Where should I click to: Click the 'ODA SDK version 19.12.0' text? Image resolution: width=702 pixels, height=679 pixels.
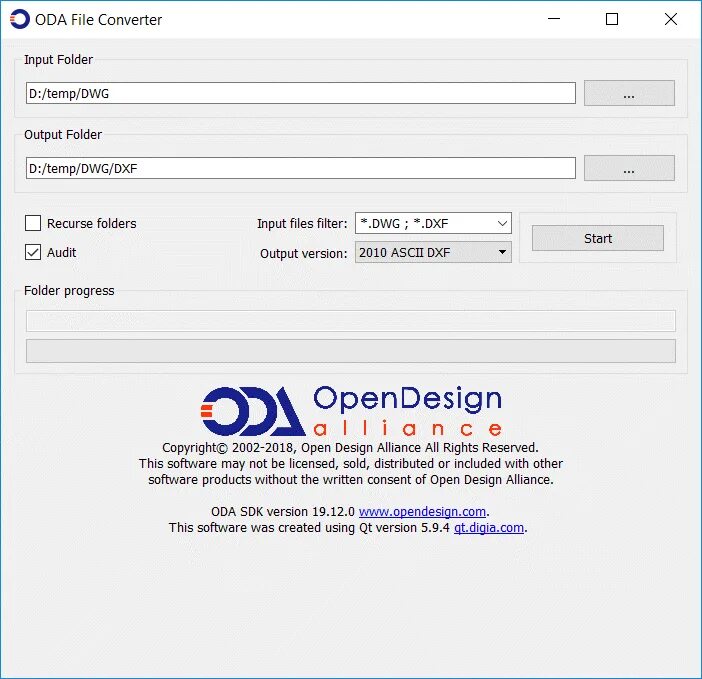point(283,511)
